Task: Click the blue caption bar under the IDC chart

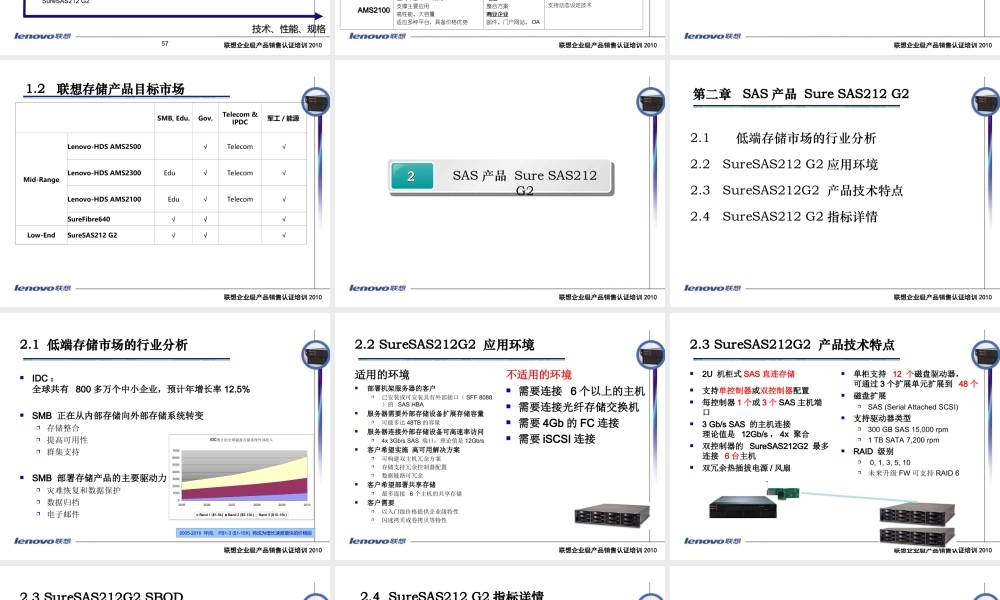Action: coord(245,532)
